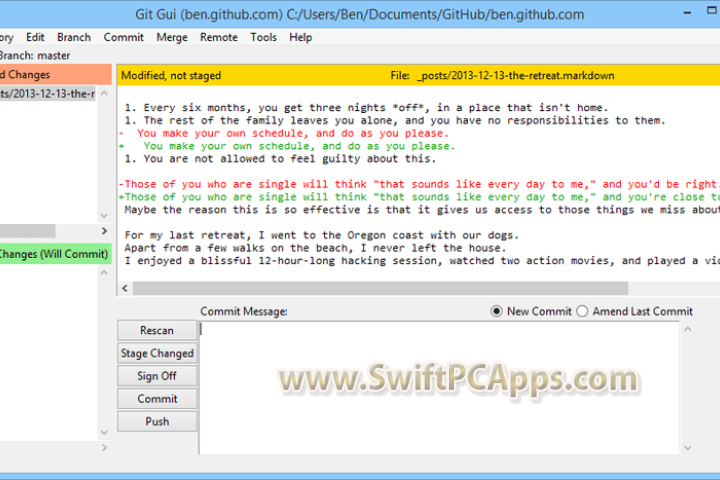Select the Amend Last Commit radio option
The width and height of the screenshot is (720, 480).
tap(582, 311)
